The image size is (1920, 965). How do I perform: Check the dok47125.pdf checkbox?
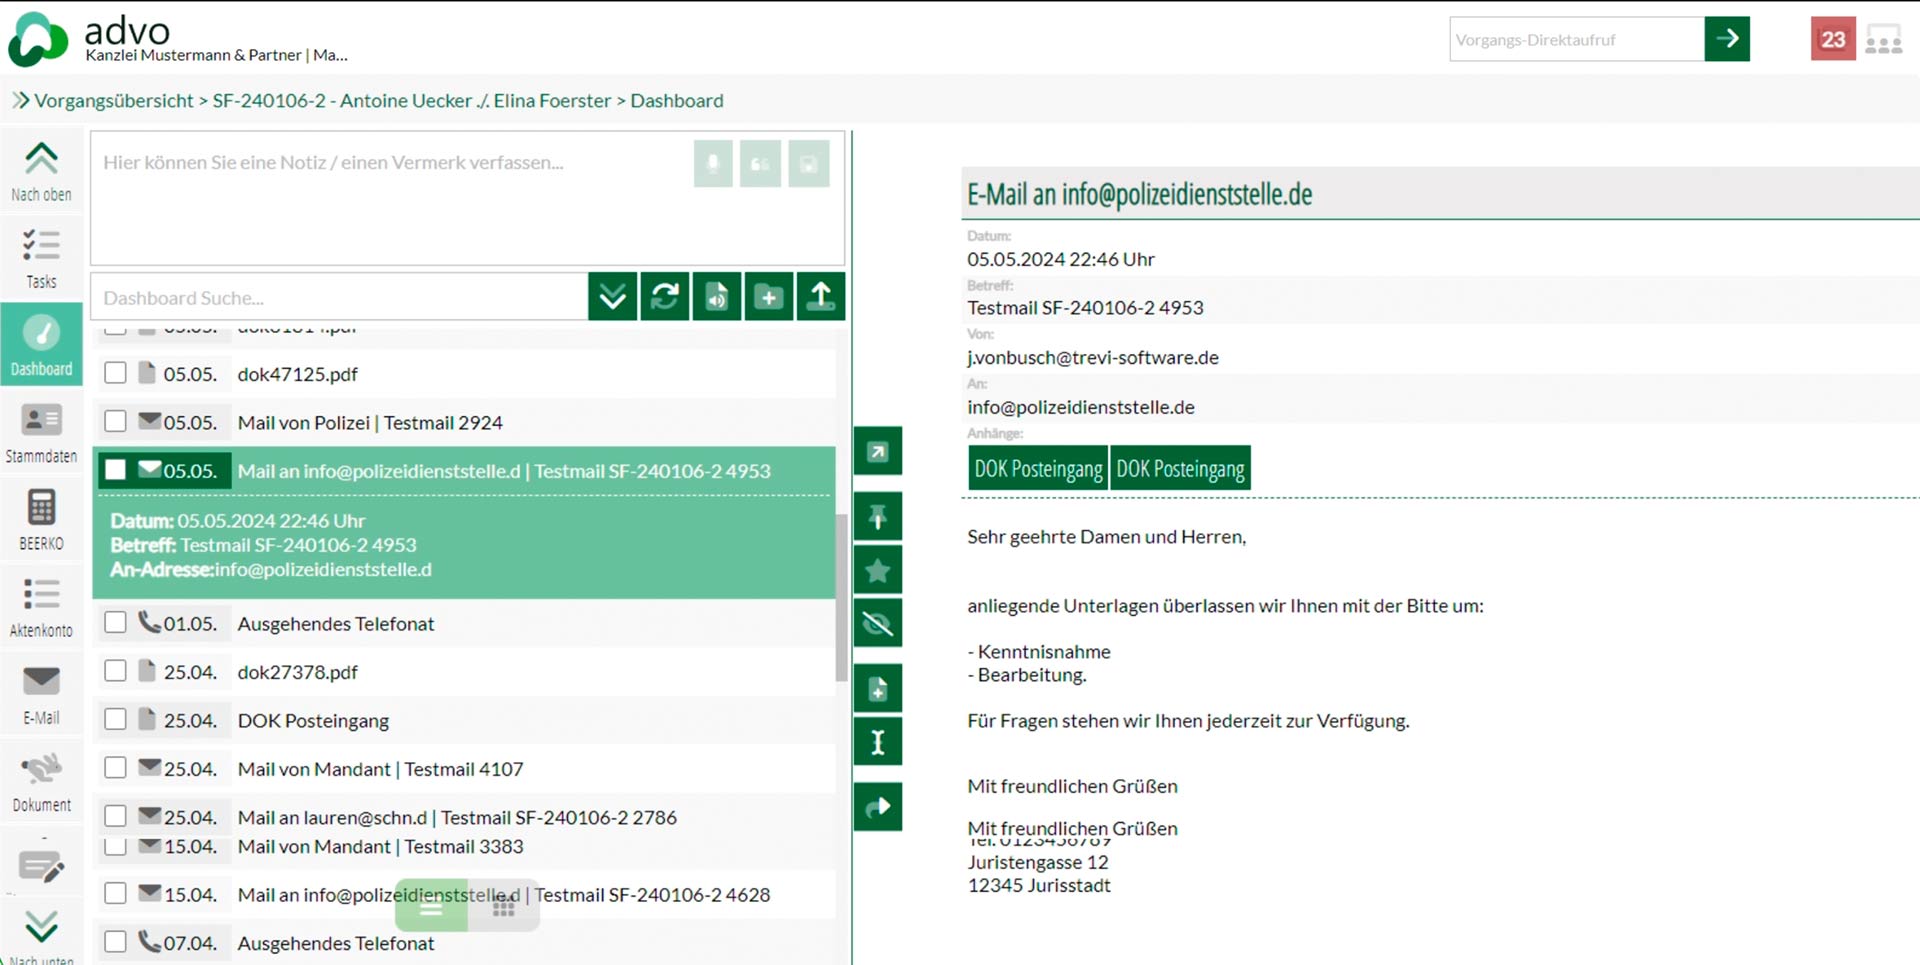(116, 373)
